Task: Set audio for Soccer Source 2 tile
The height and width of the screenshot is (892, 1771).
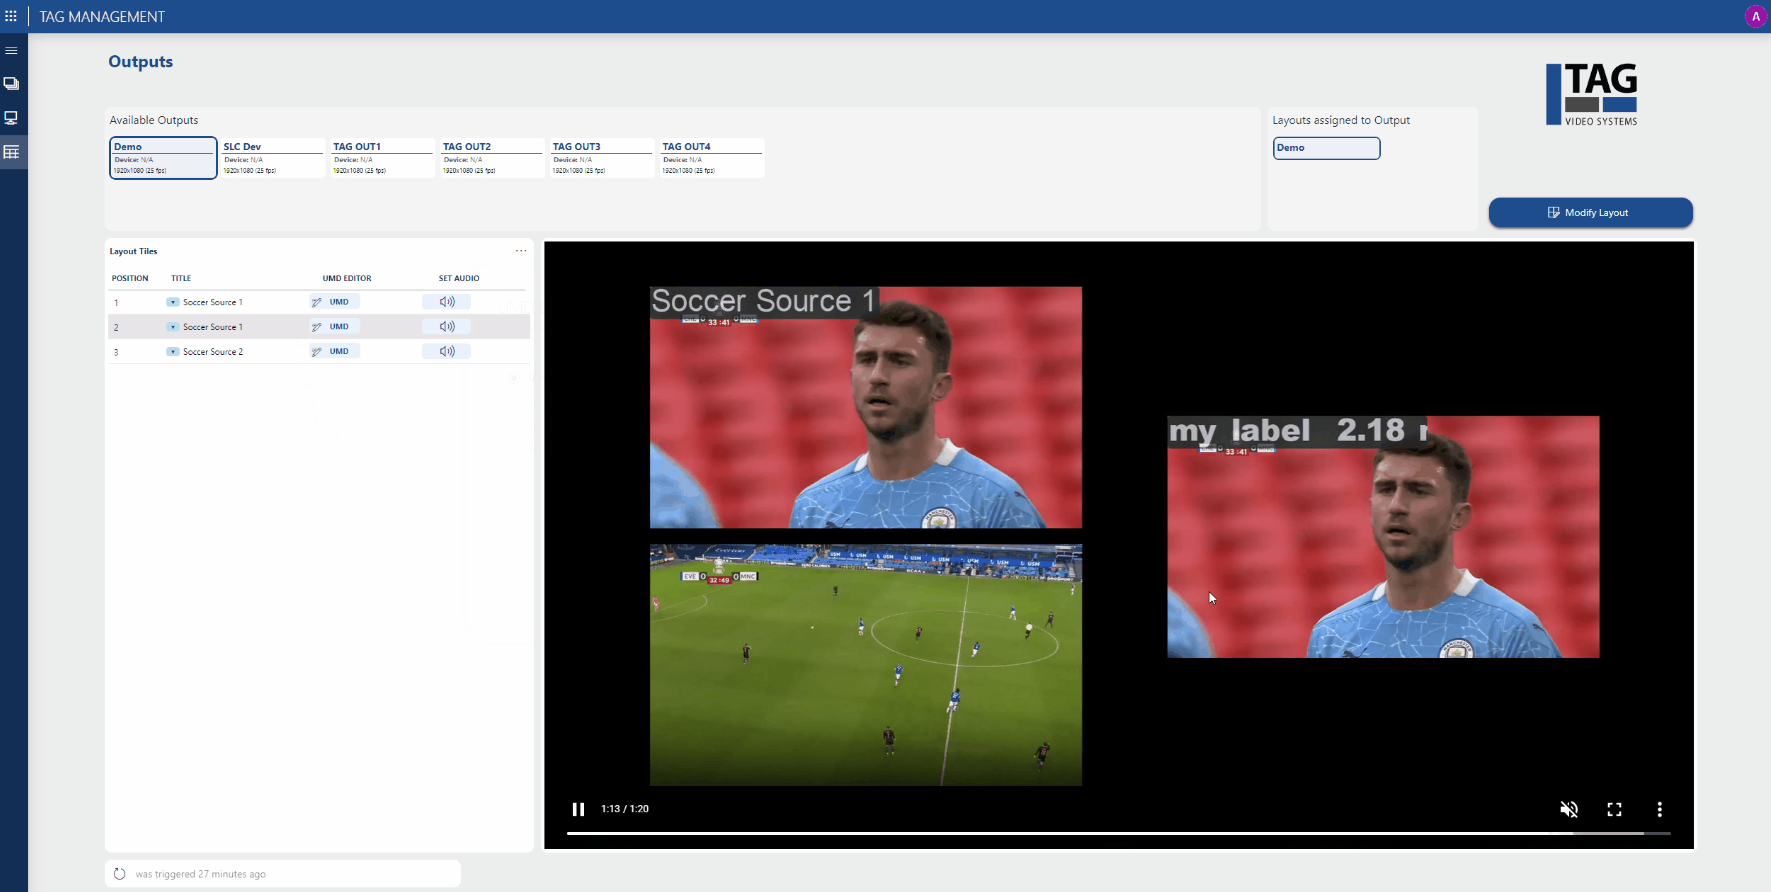Action: click(447, 352)
